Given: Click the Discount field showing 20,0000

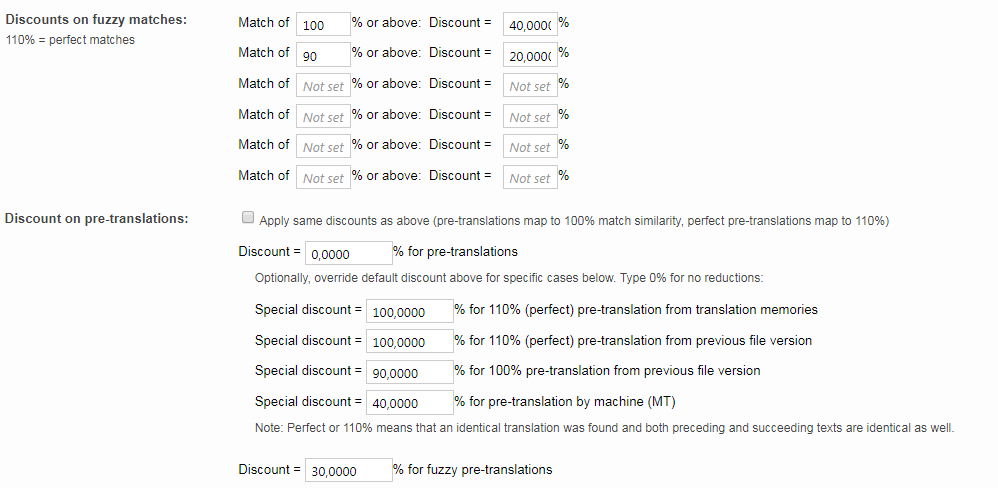Looking at the screenshot, I should pos(530,55).
